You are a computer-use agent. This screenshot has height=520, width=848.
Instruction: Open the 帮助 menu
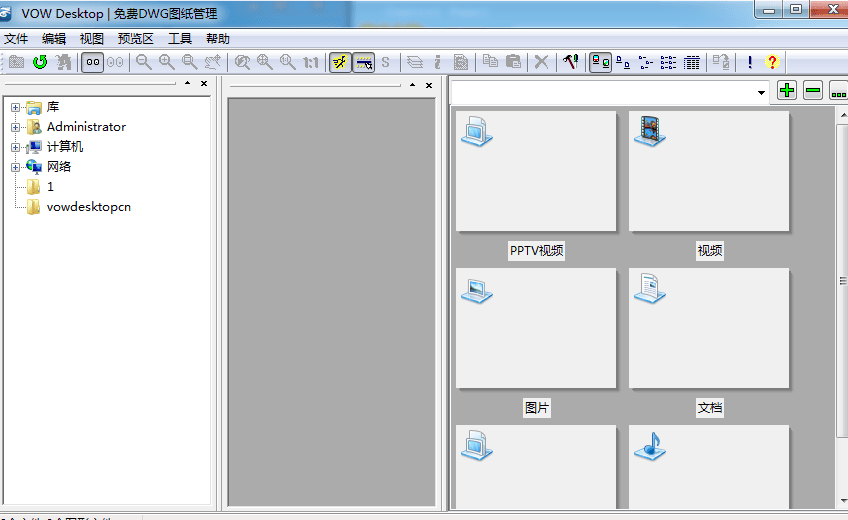coord(218,38)
